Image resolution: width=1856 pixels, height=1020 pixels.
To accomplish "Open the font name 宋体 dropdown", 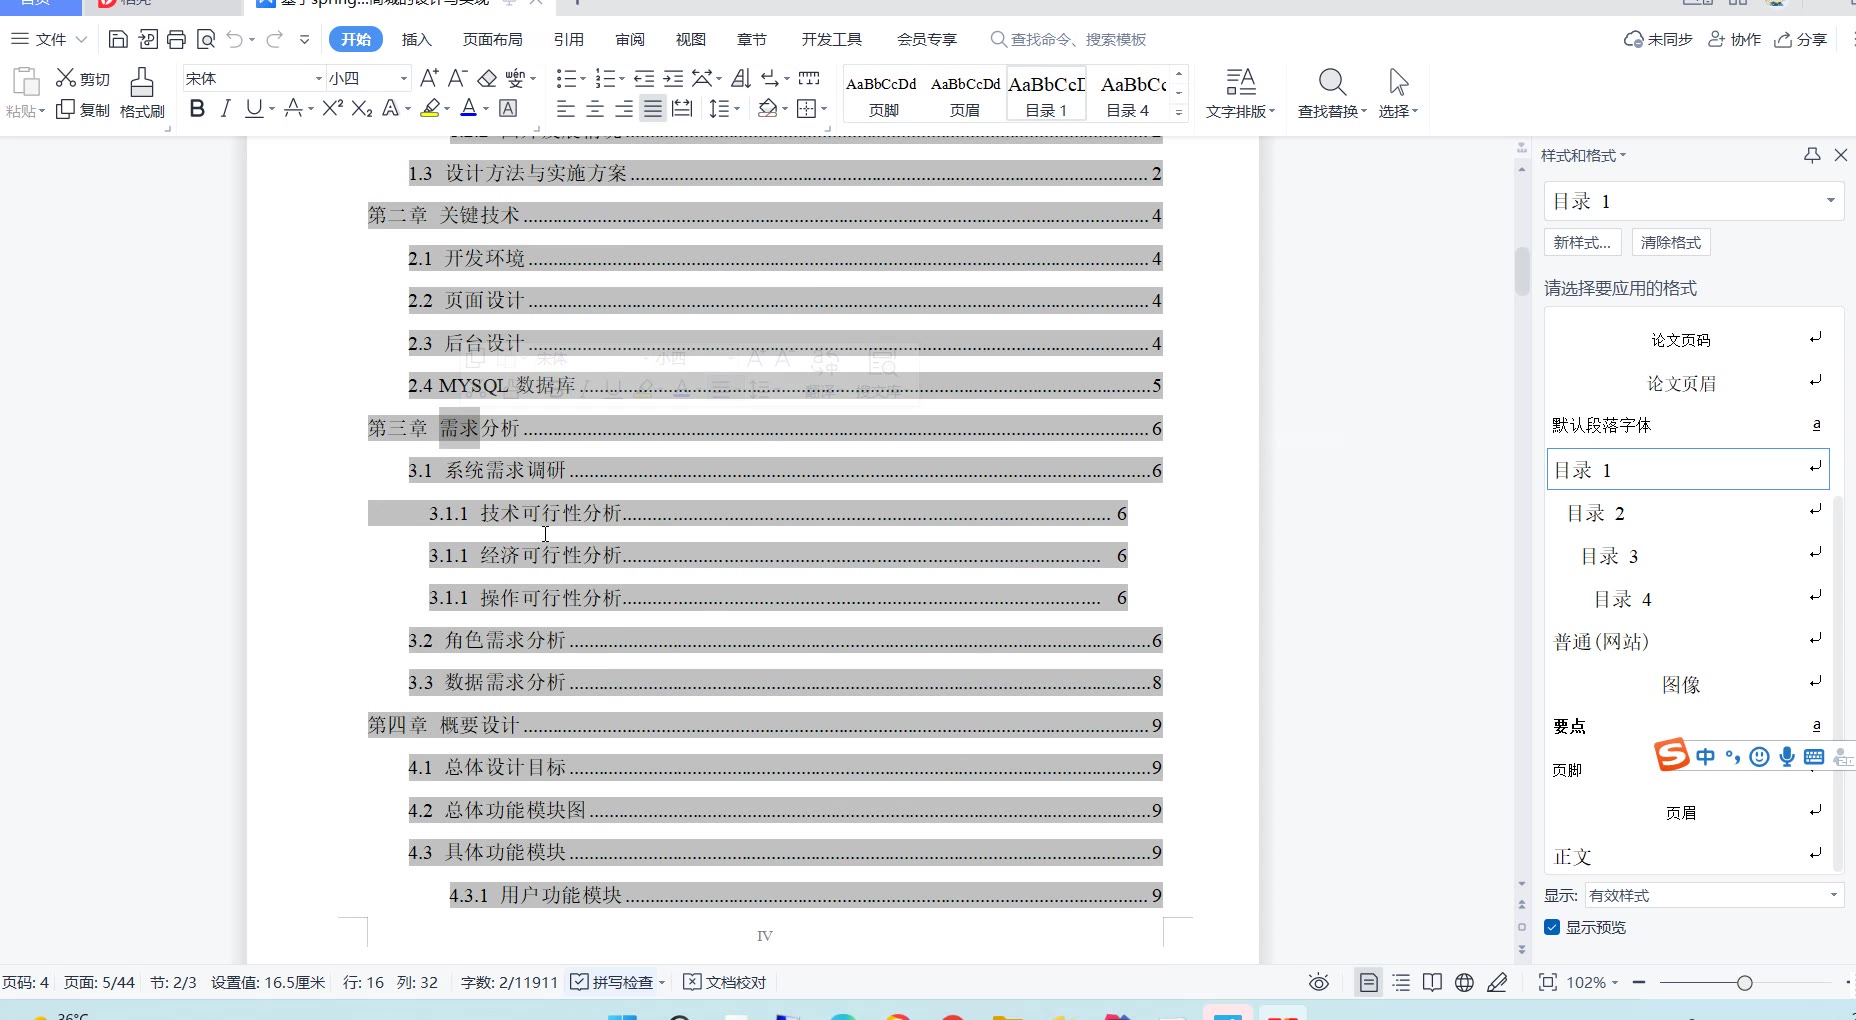I will click(x=319, y=78).
